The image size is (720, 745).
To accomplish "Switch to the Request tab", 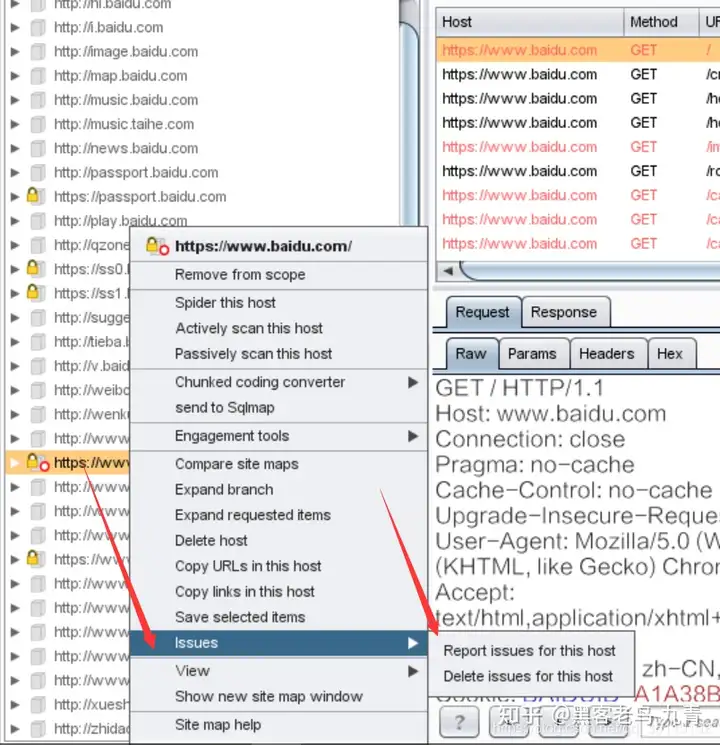I will tap(482, 312).
